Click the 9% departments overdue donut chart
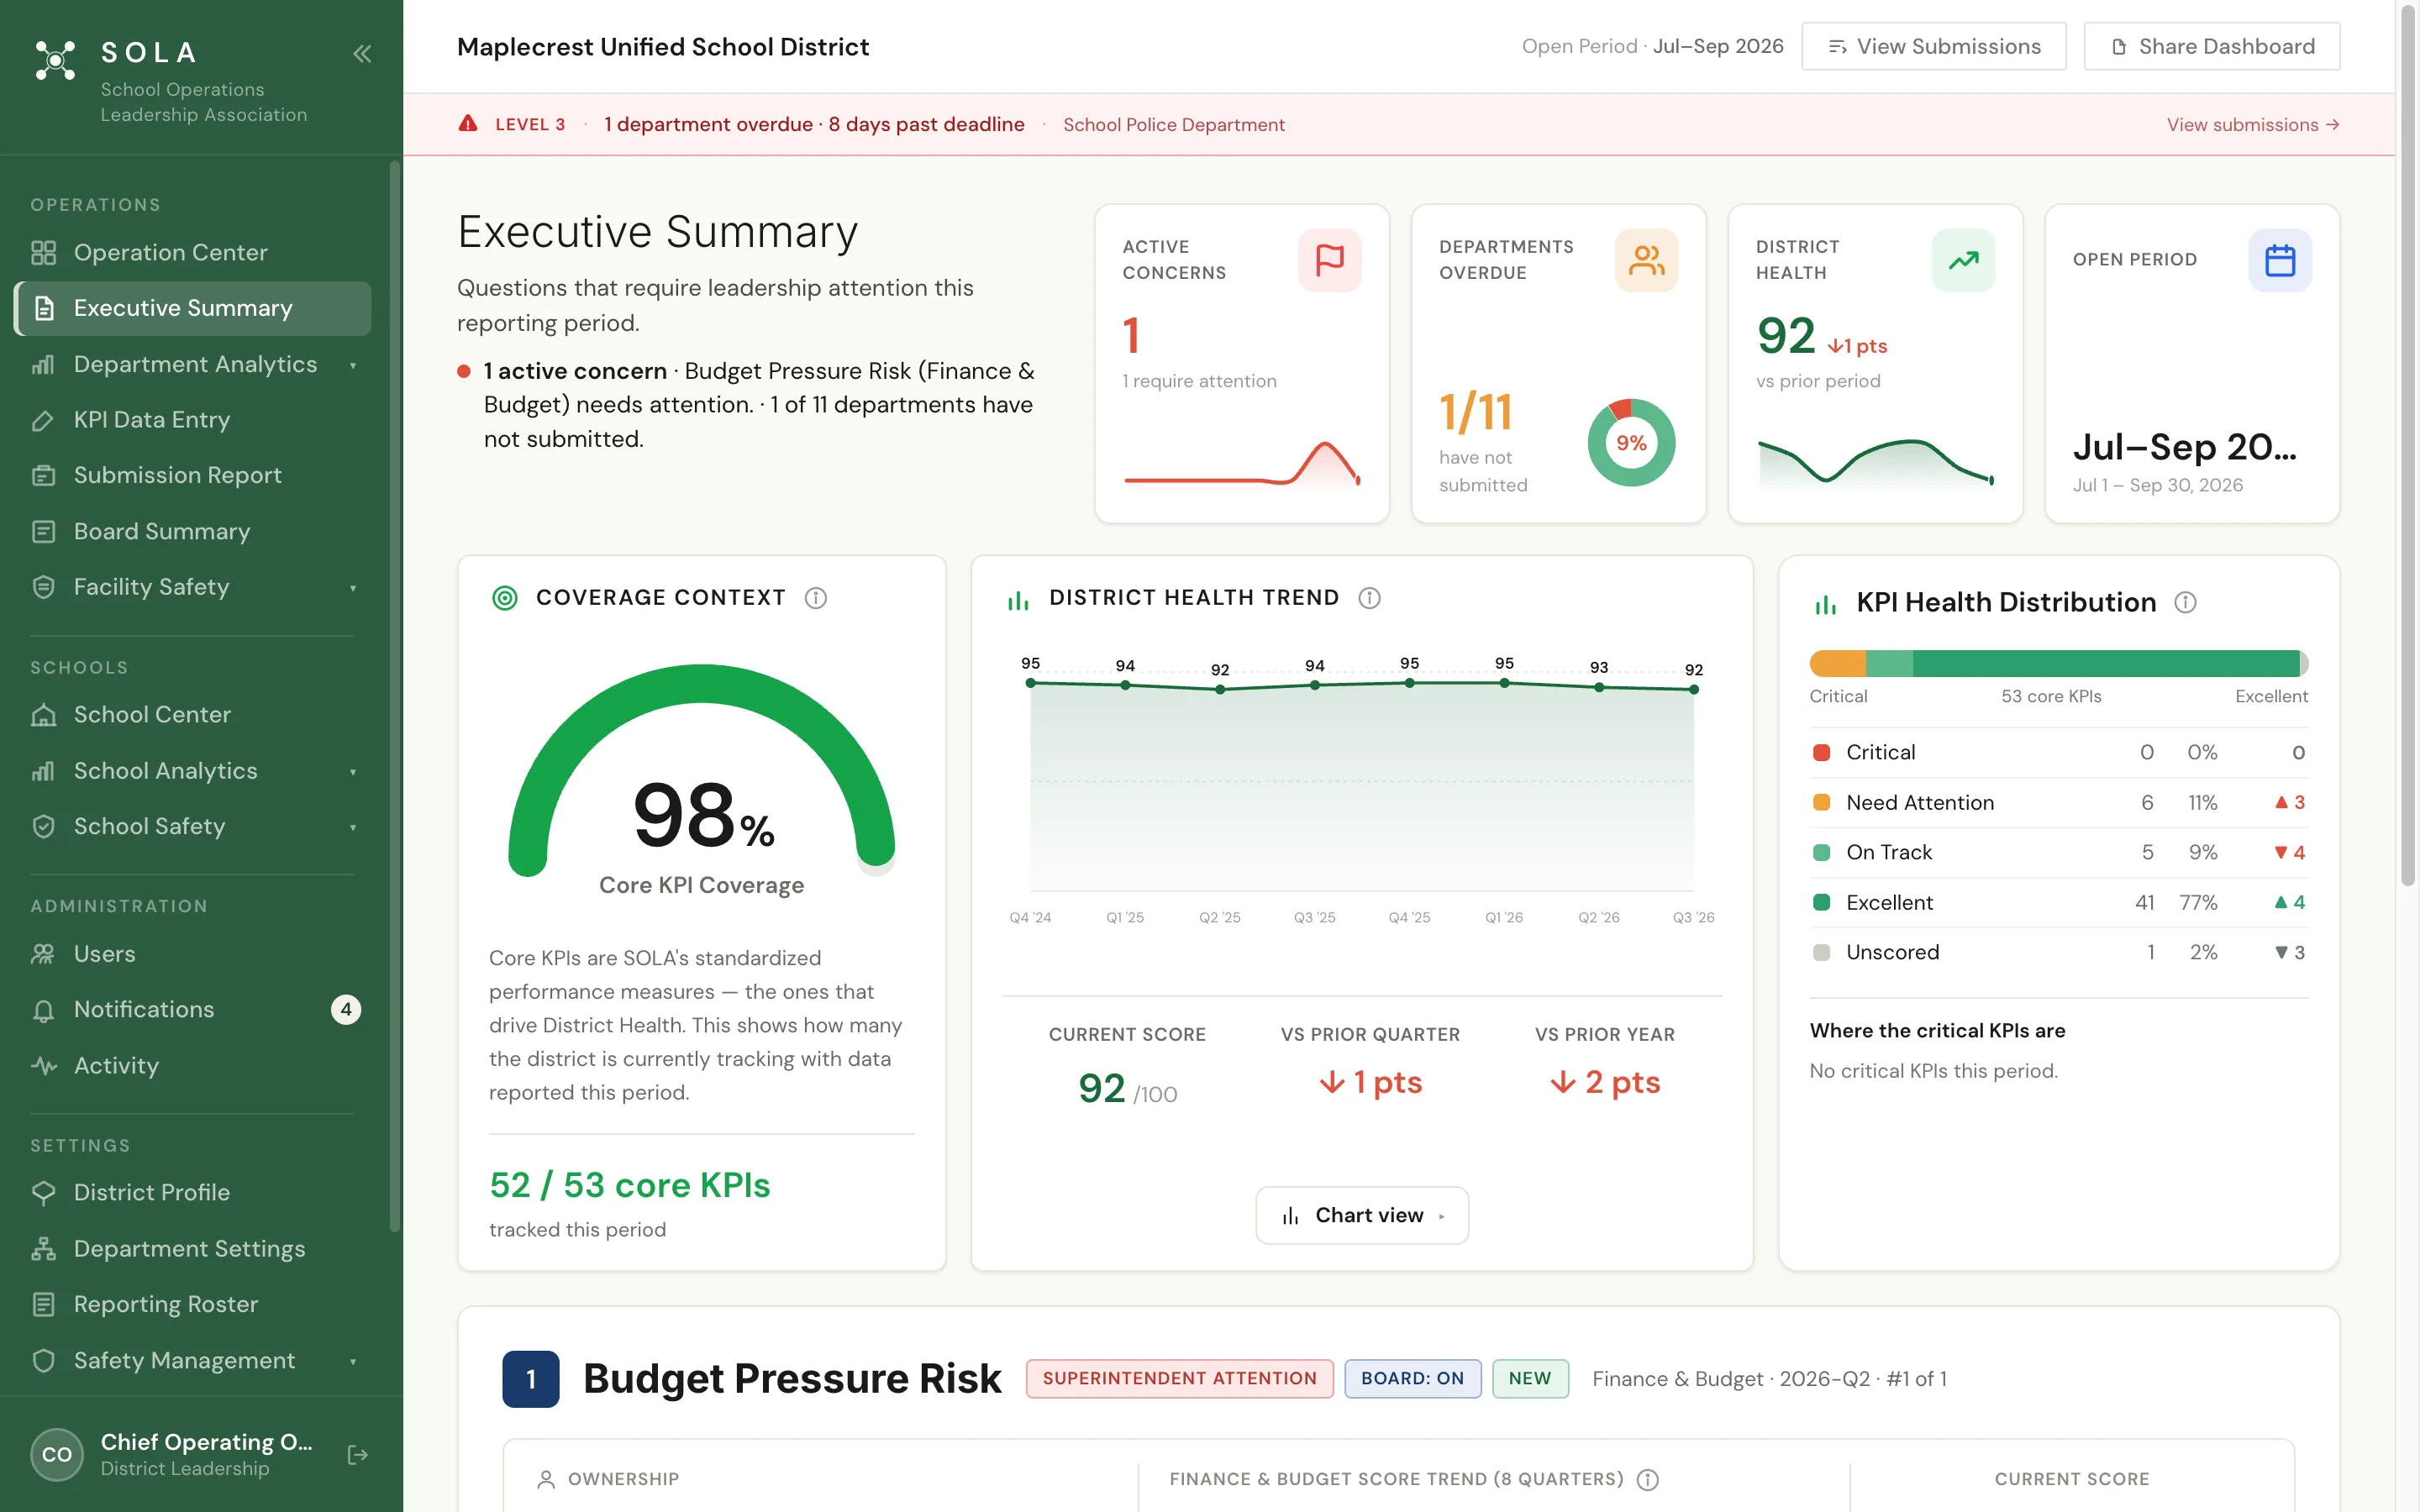This screenshot has height=1512, width=2420. pyautogui.click(x=1631, y=443)
